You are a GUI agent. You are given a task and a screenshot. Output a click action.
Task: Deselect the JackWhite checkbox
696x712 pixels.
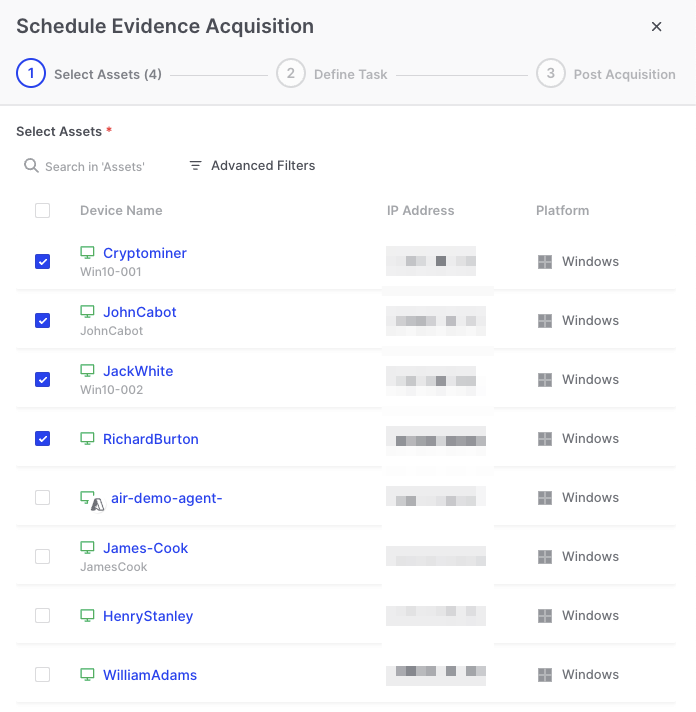(x=42, y=380)
